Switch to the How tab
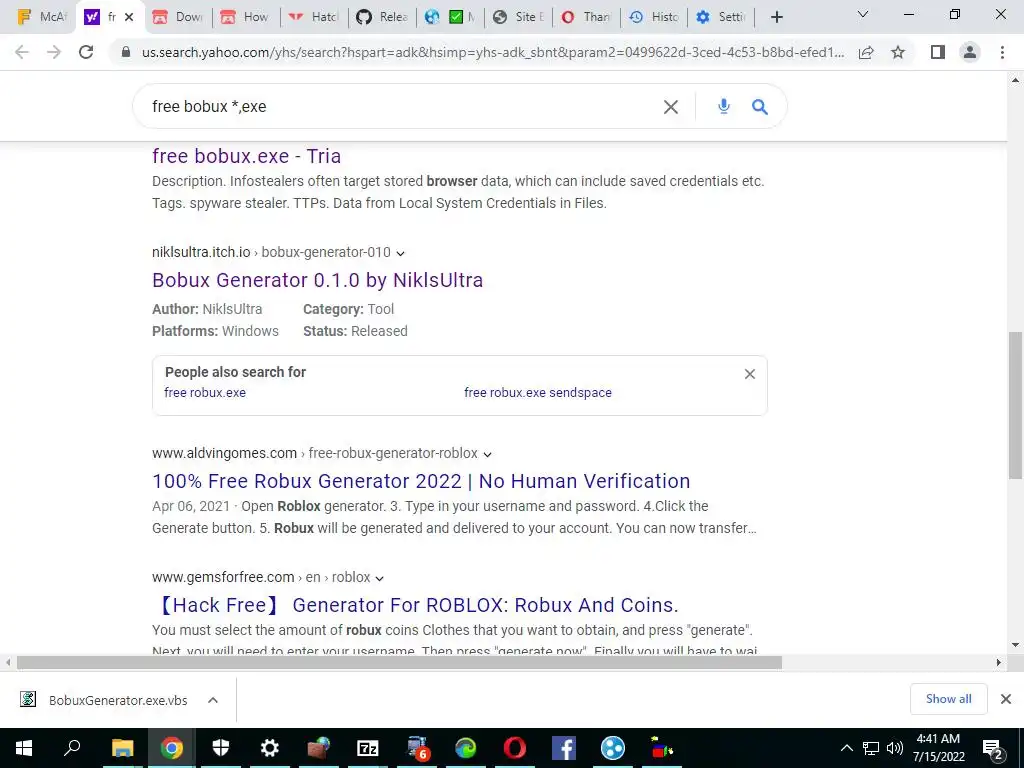The height and width of the screenshot is (768, 1024). pyautogui.click(x=246, y=17)
